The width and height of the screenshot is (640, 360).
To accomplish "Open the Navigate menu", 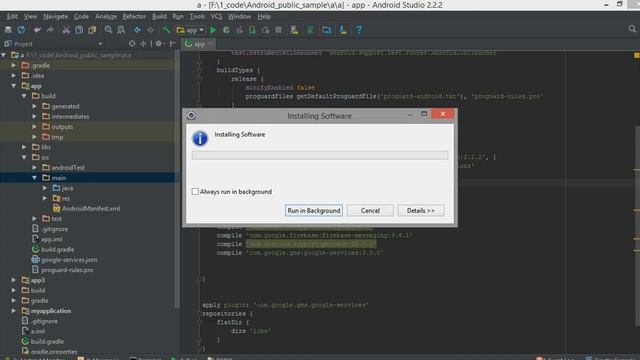I will pyautogui.click(x=56, y=16).
